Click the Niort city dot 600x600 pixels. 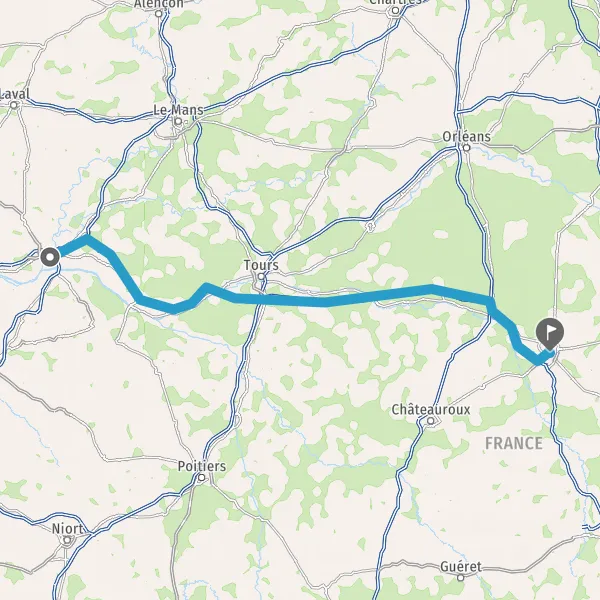67,540
